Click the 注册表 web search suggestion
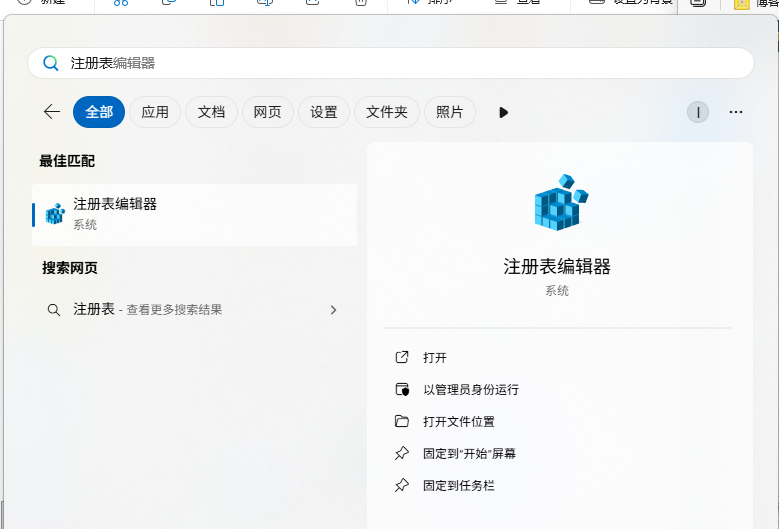This screenshot has height=529, width=779. coord(195,309)
